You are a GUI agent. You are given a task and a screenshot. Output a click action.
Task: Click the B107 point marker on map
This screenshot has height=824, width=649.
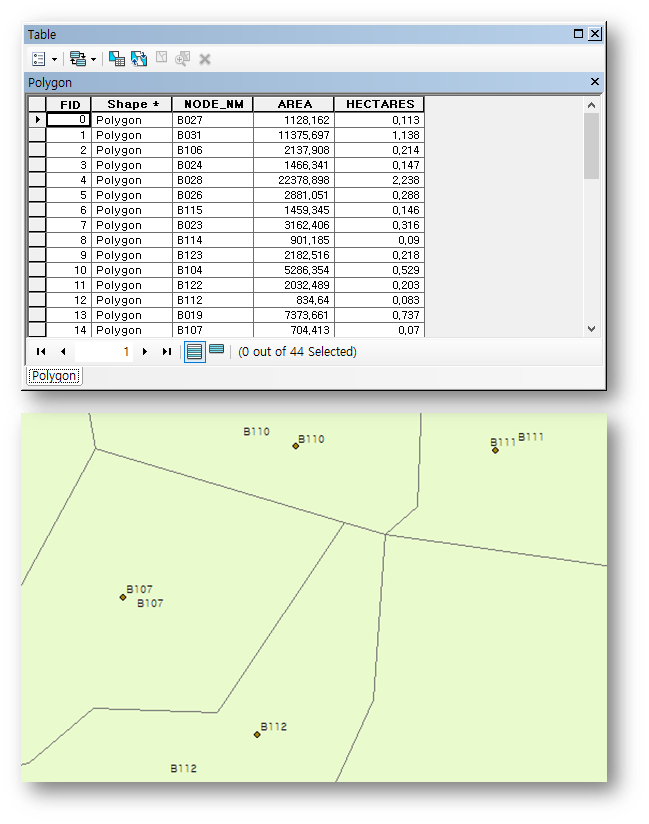[123, 597]
